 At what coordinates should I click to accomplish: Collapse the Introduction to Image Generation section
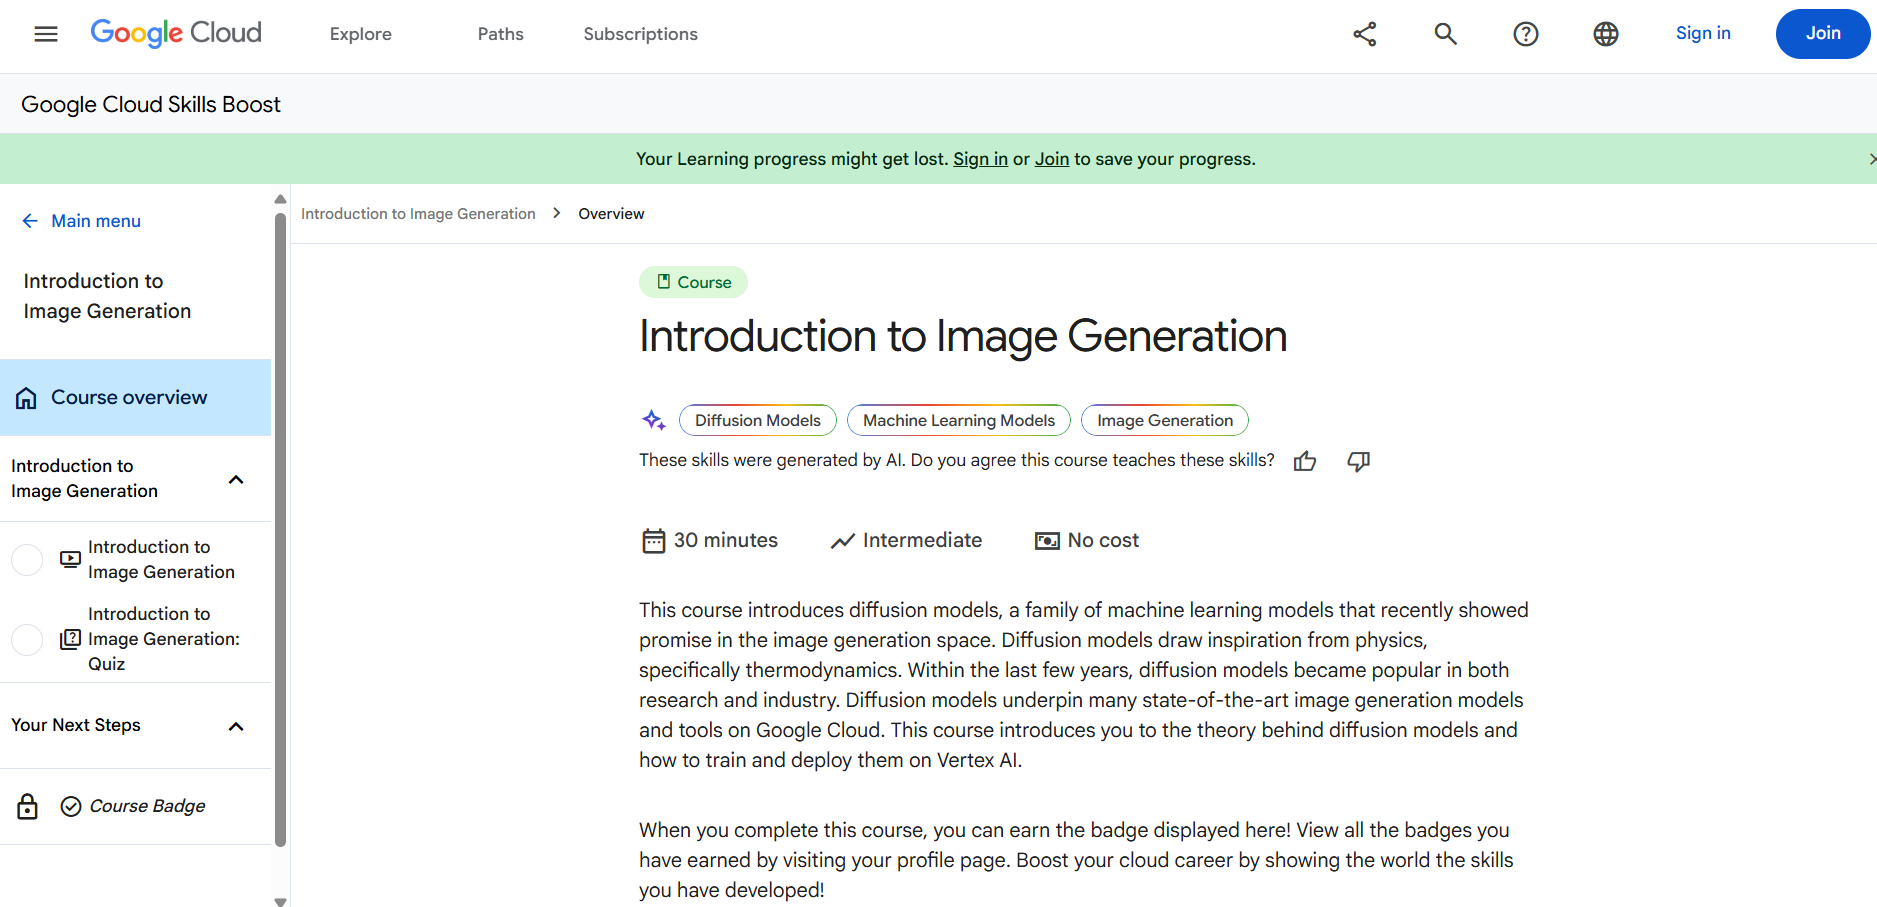click(236, 479)
